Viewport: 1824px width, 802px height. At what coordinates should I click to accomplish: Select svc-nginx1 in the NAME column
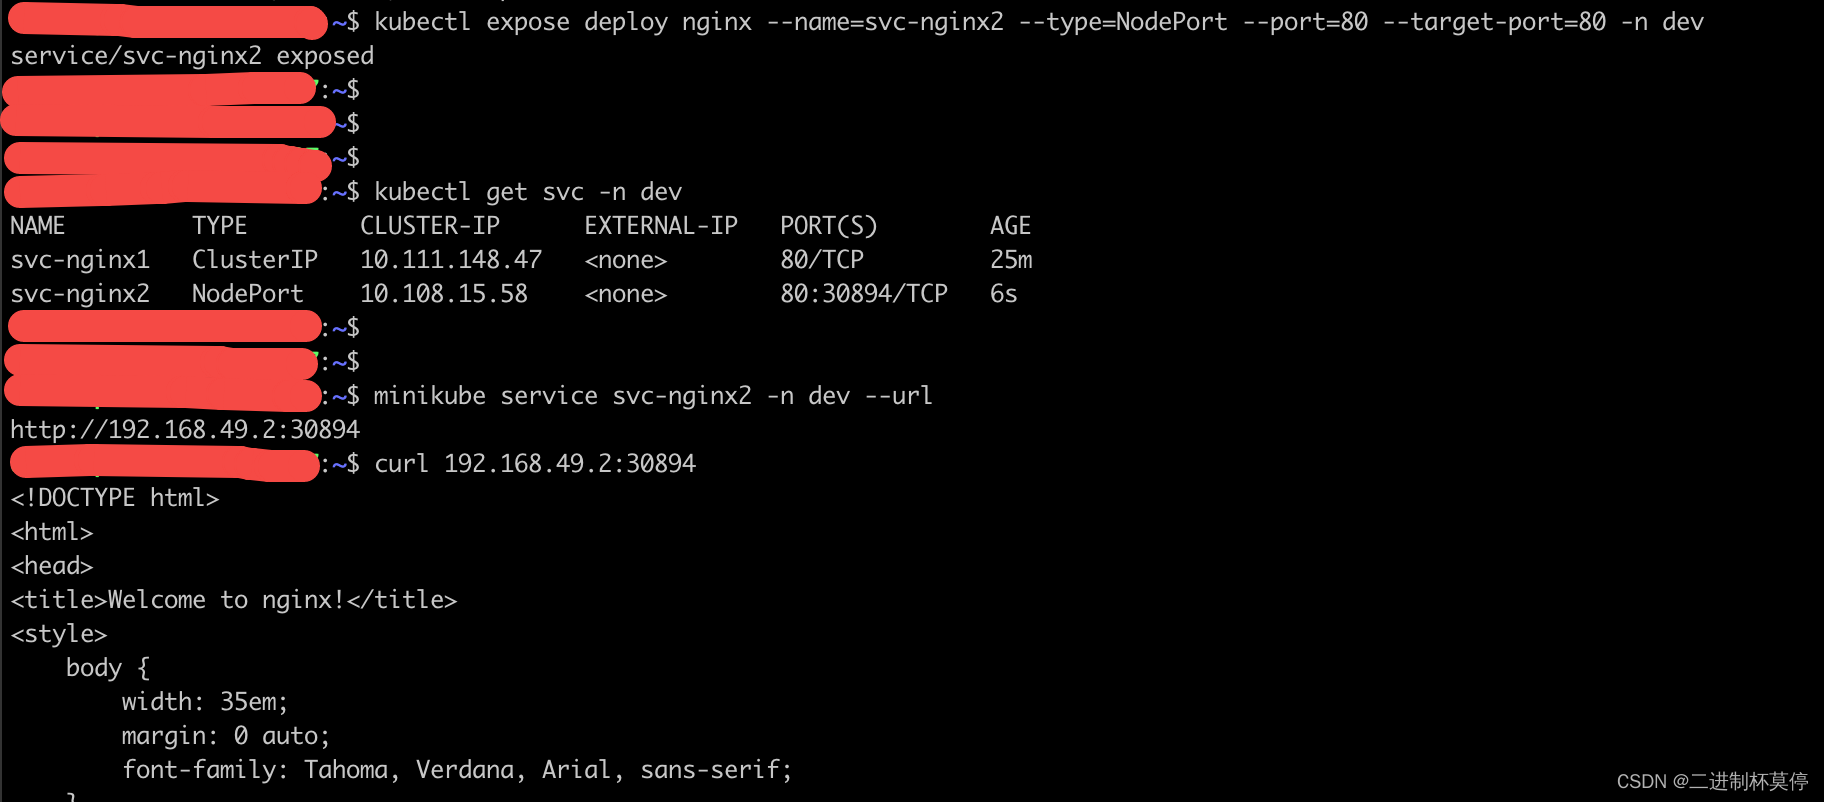click(x=80, y=260)
